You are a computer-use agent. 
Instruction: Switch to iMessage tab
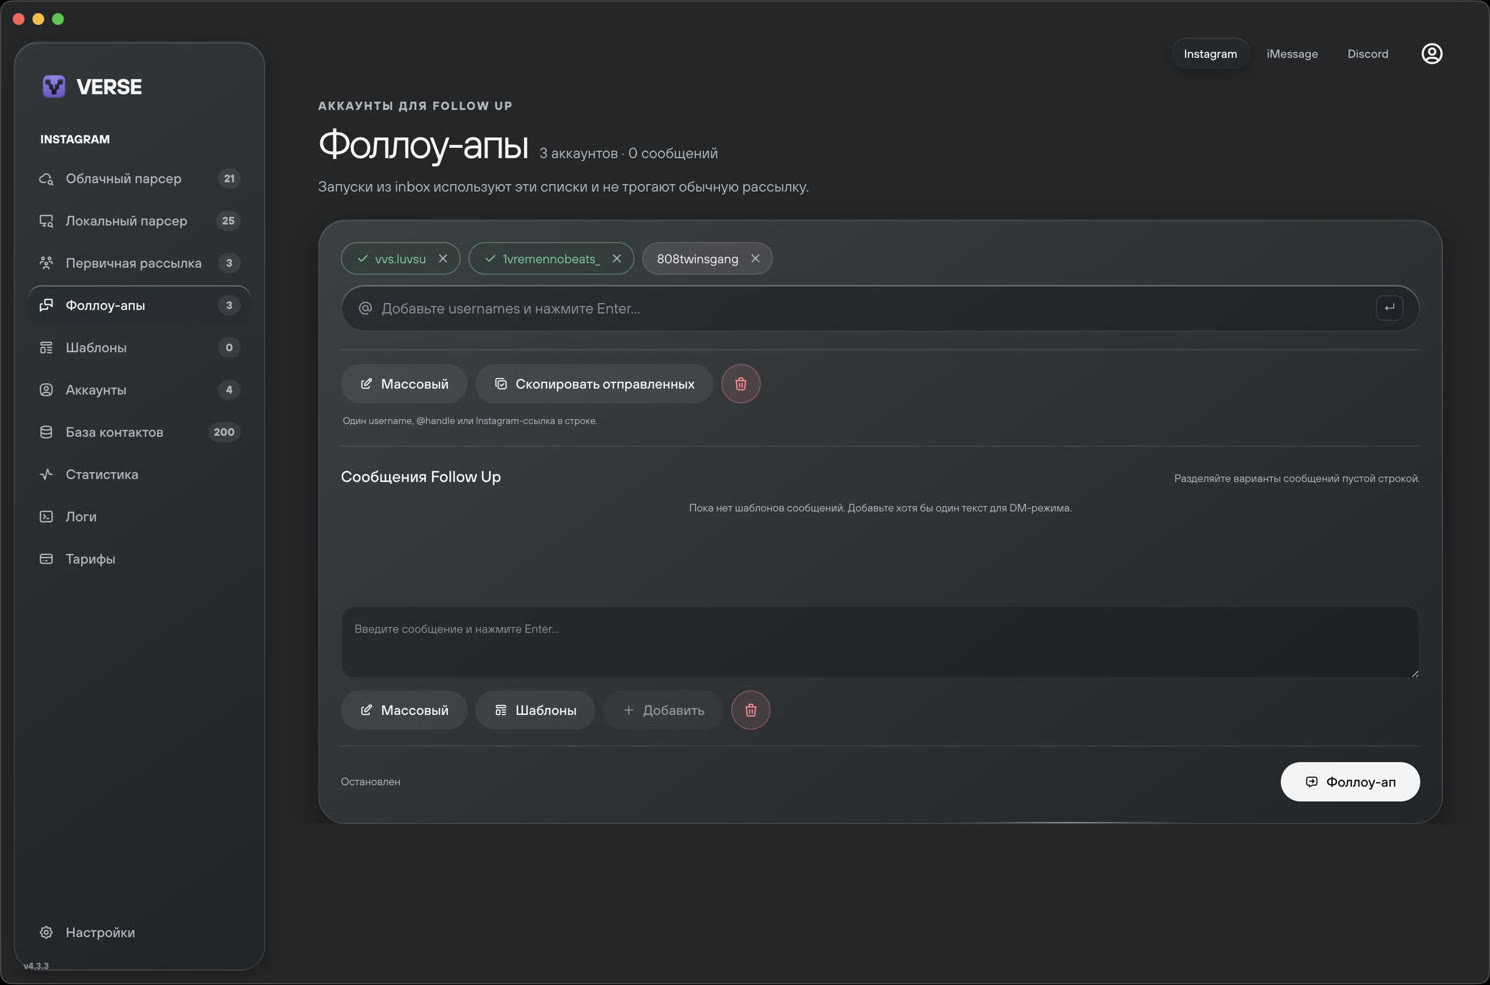[x=1292, y=54]
